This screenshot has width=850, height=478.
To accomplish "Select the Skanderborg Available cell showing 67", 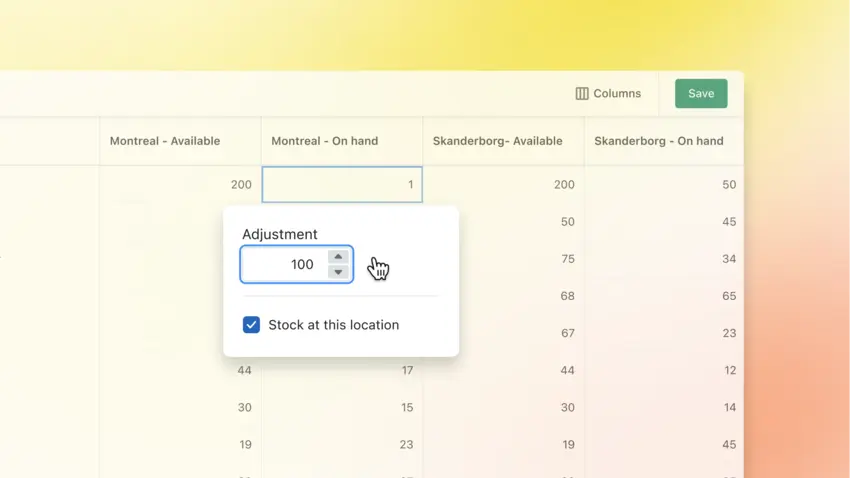I will click(522, 333).
